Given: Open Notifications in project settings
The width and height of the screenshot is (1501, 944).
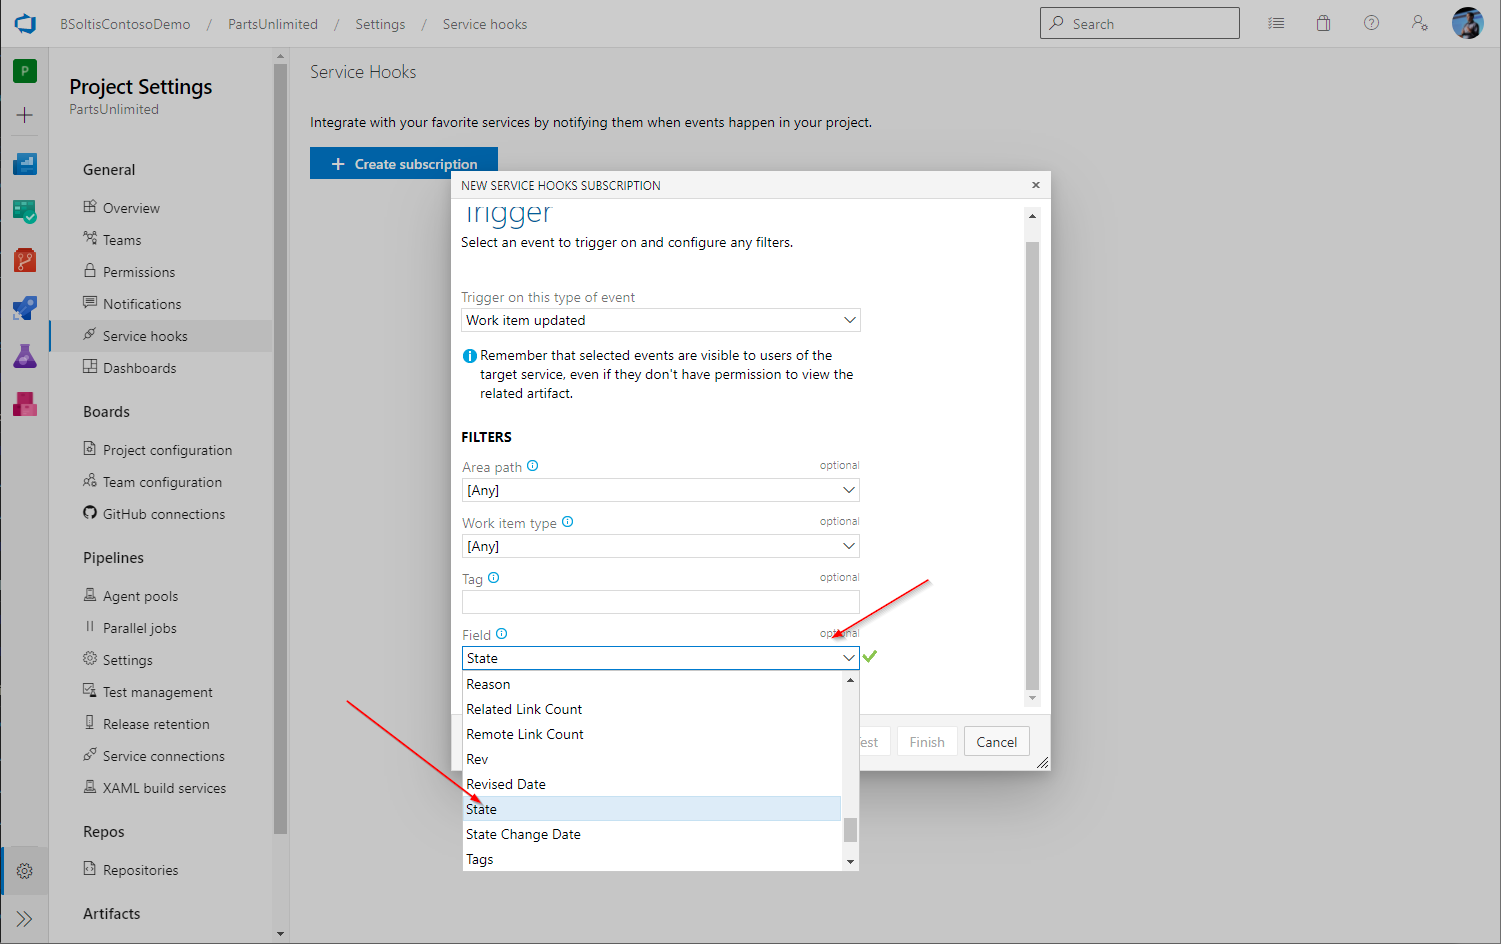Looking at the screenshot, I should [x=142, y=304].
